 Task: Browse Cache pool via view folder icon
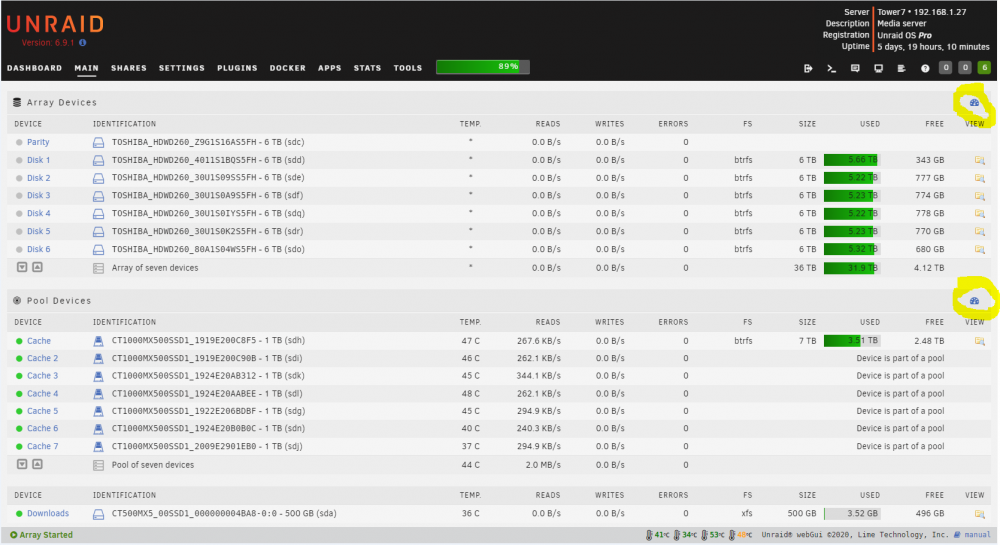979,341
